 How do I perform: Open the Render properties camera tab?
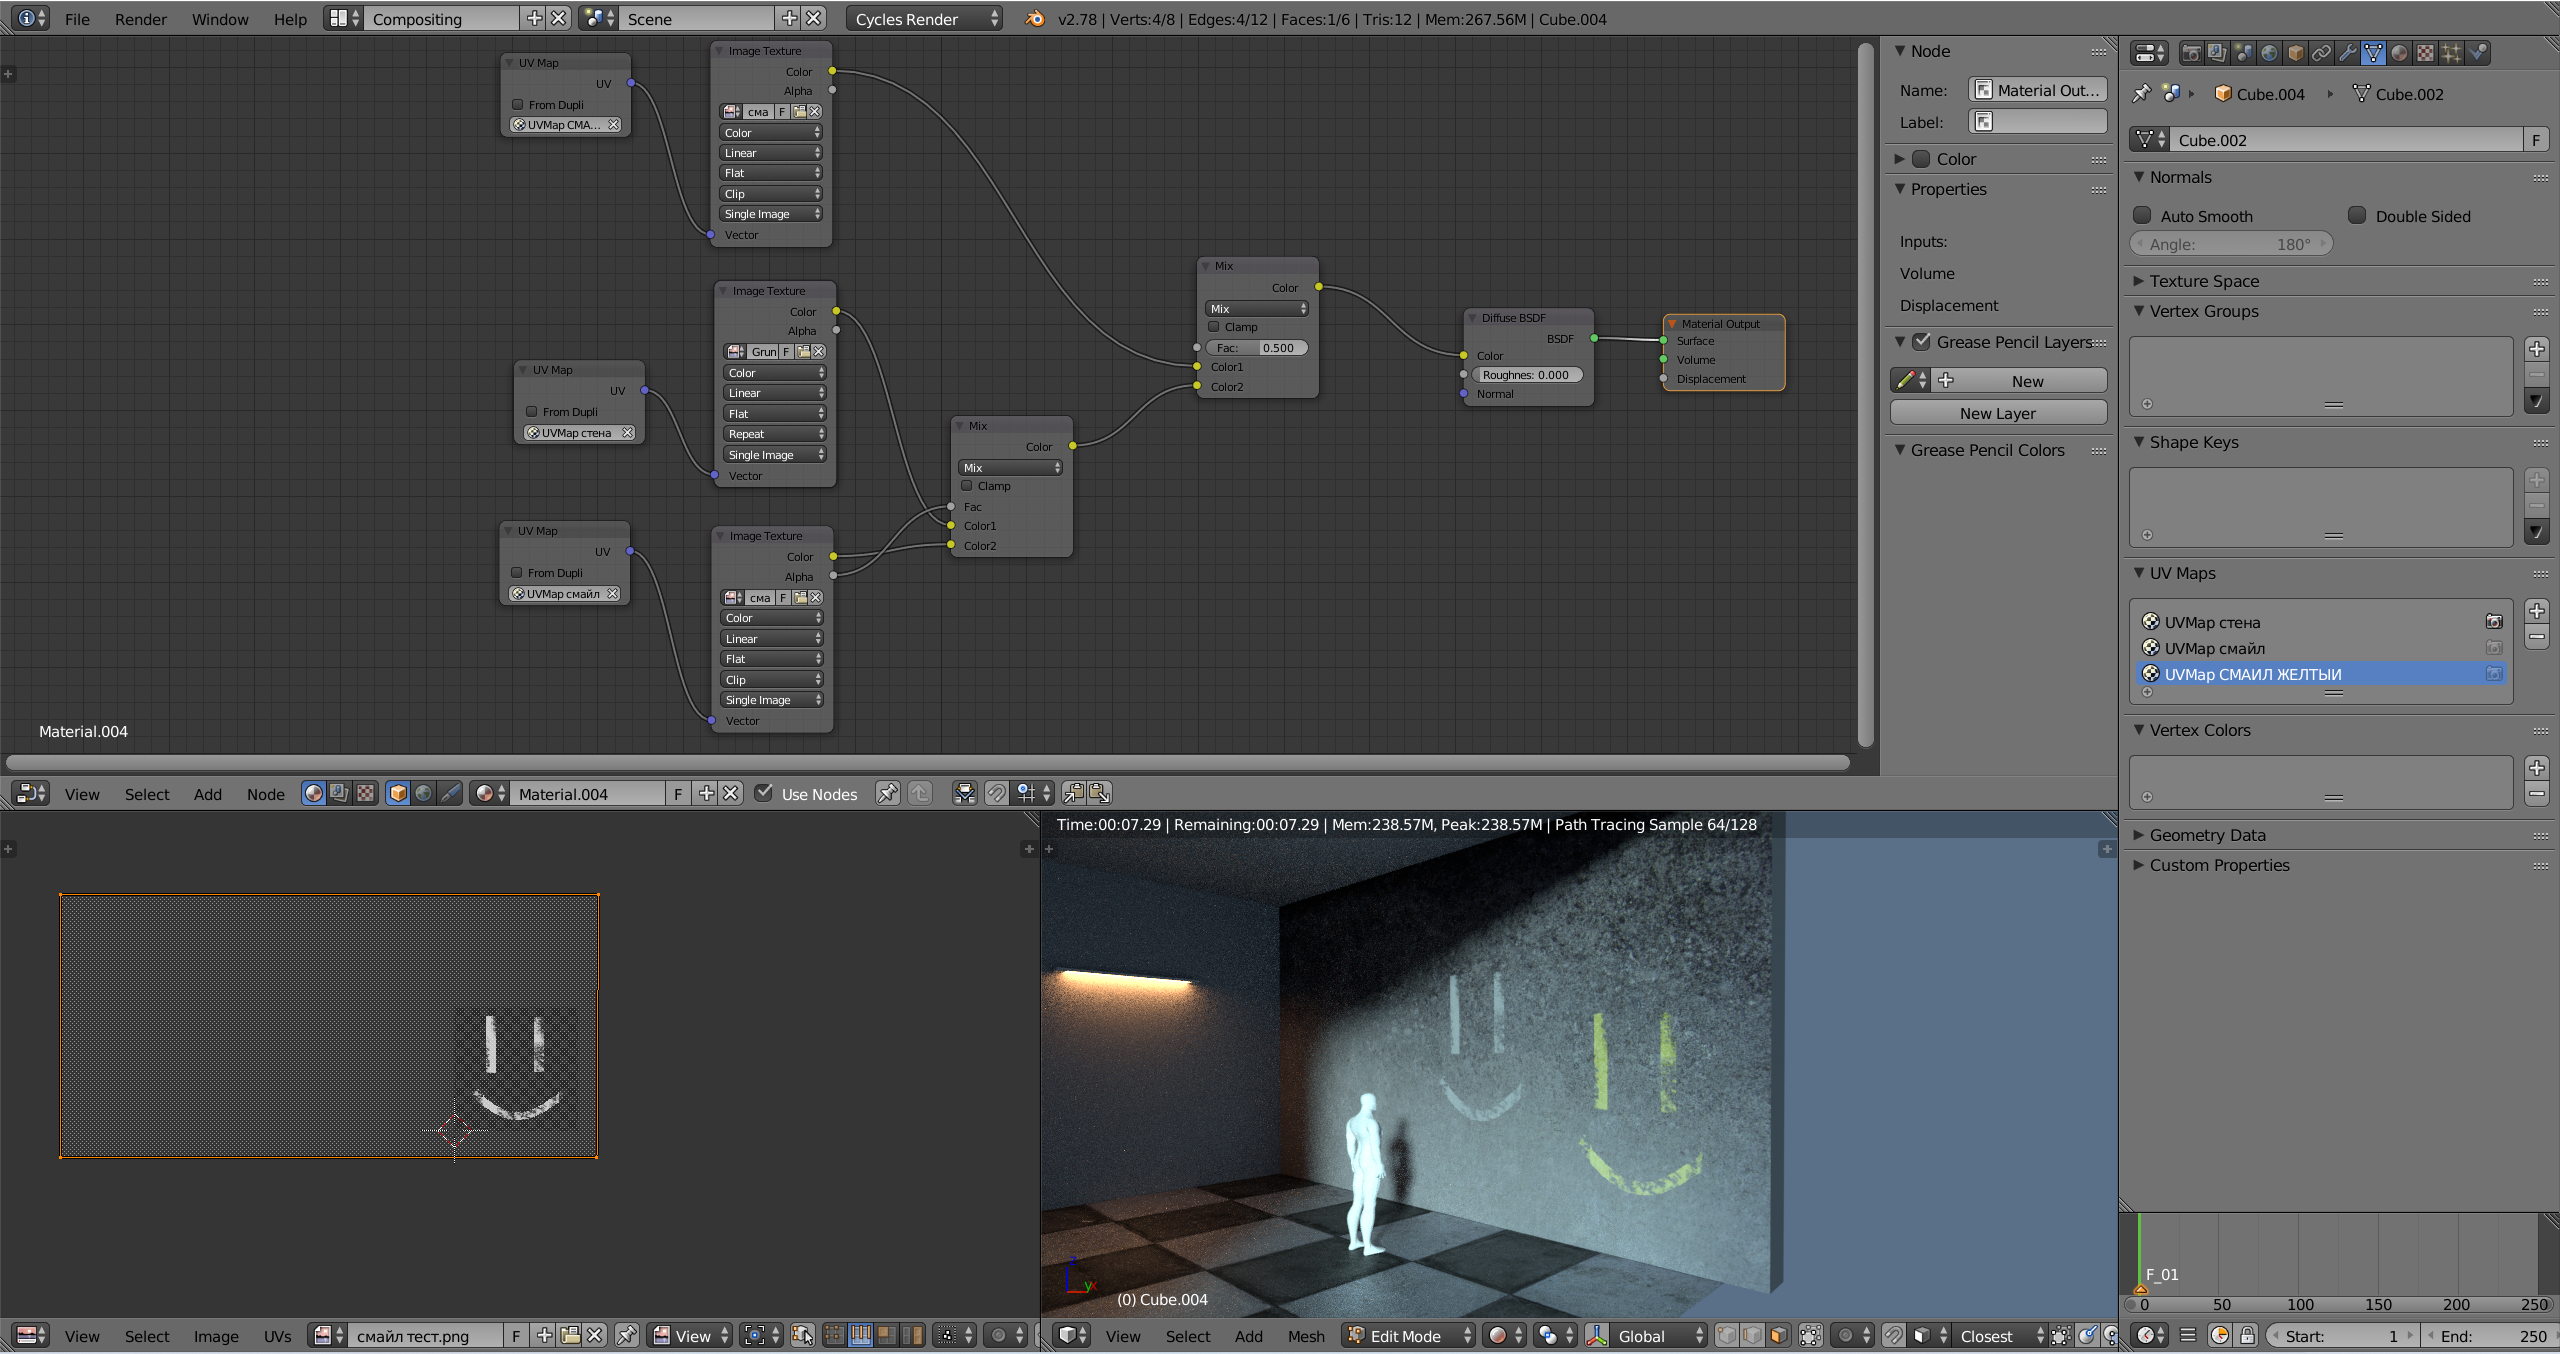[x=2192, y=53]
